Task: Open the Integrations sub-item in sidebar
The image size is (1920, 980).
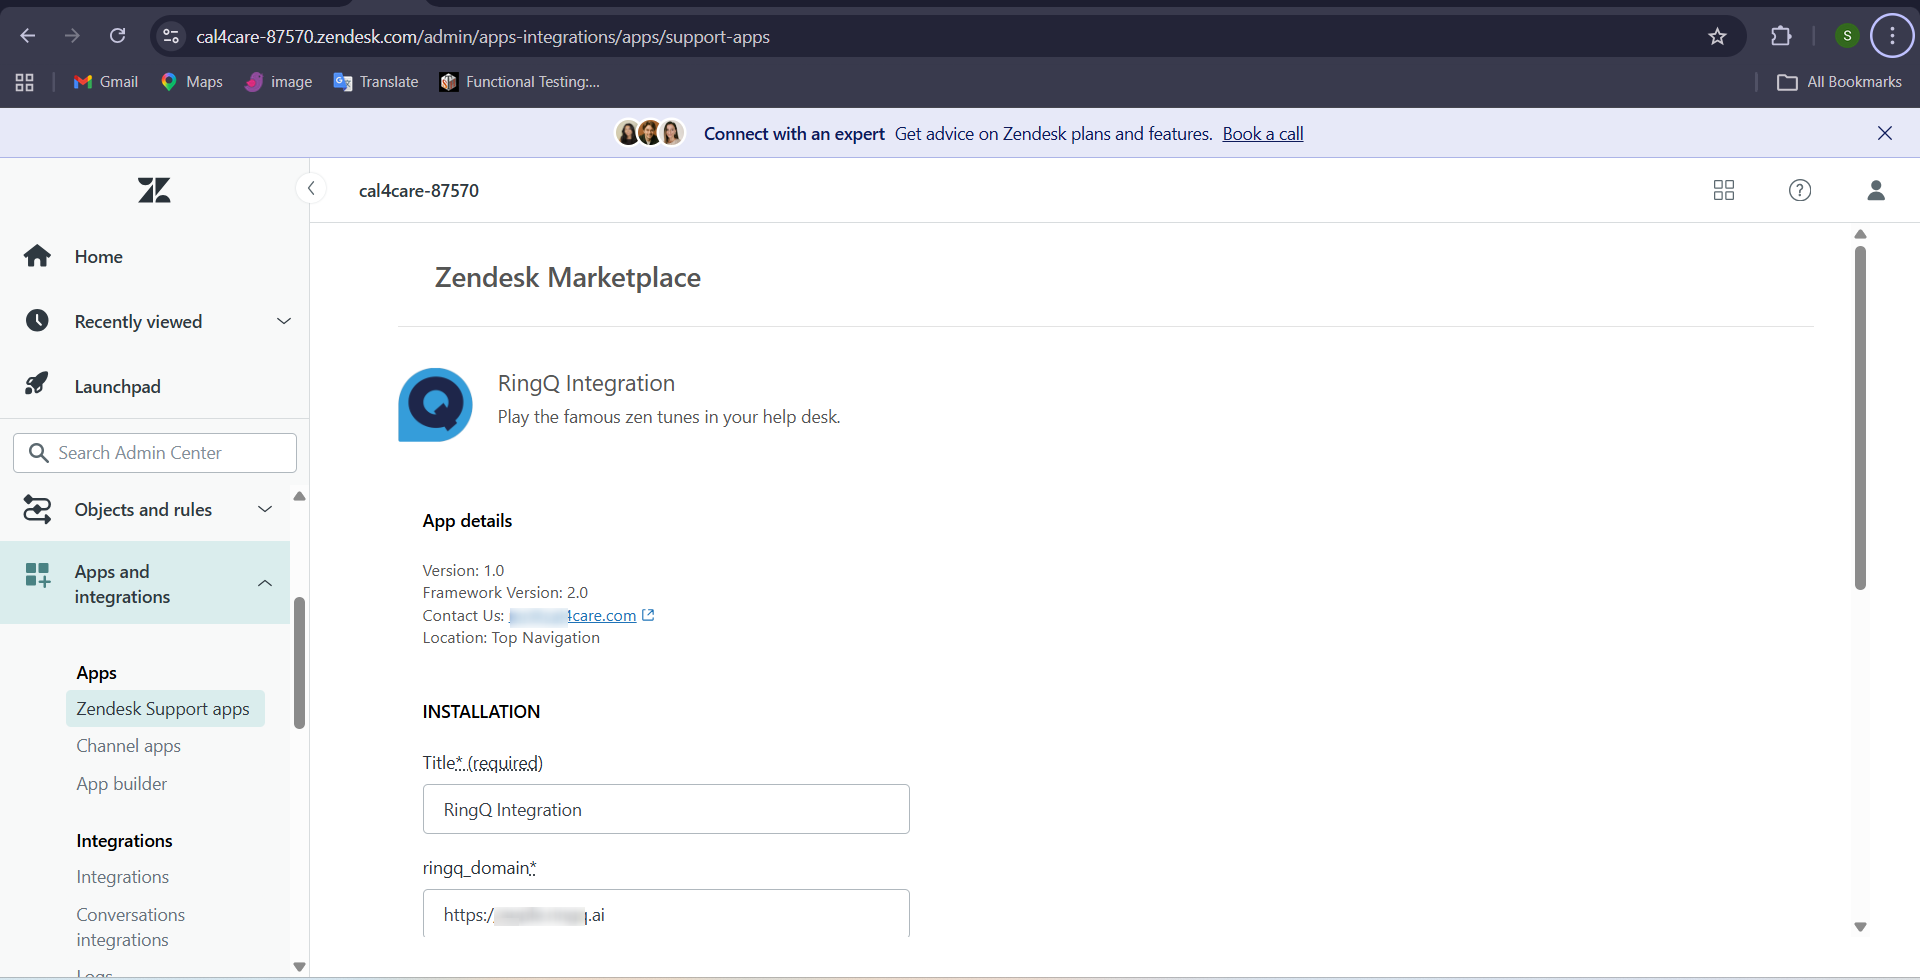Action: tap(122, 877)
